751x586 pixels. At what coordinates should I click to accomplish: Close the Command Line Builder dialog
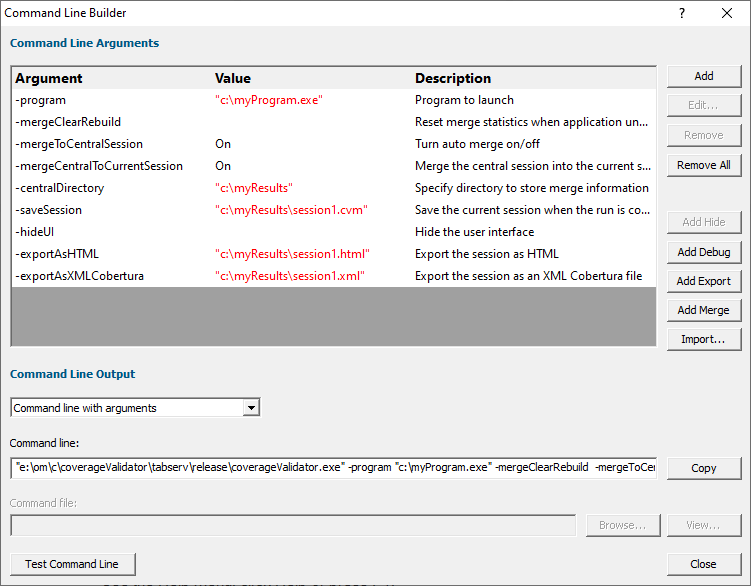pos(704,564)
